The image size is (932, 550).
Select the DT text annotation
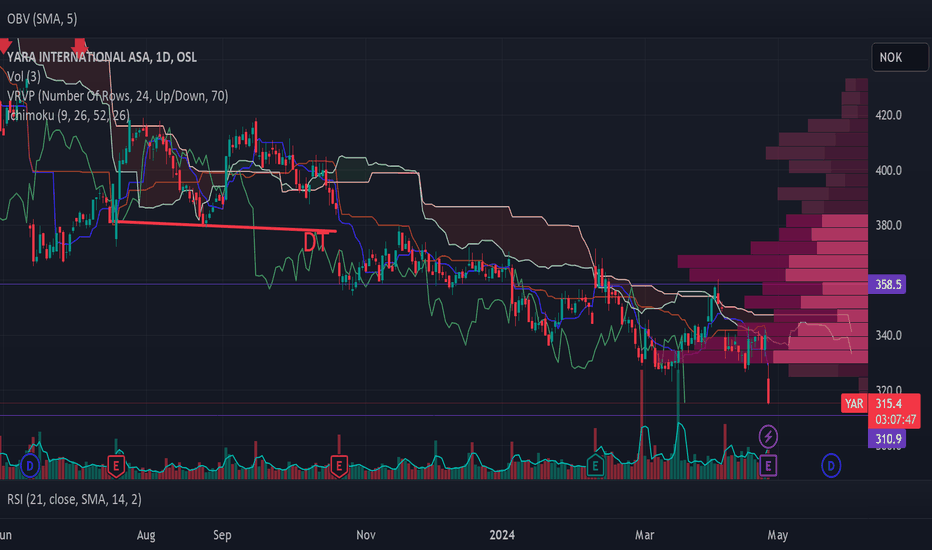point(314,241)
